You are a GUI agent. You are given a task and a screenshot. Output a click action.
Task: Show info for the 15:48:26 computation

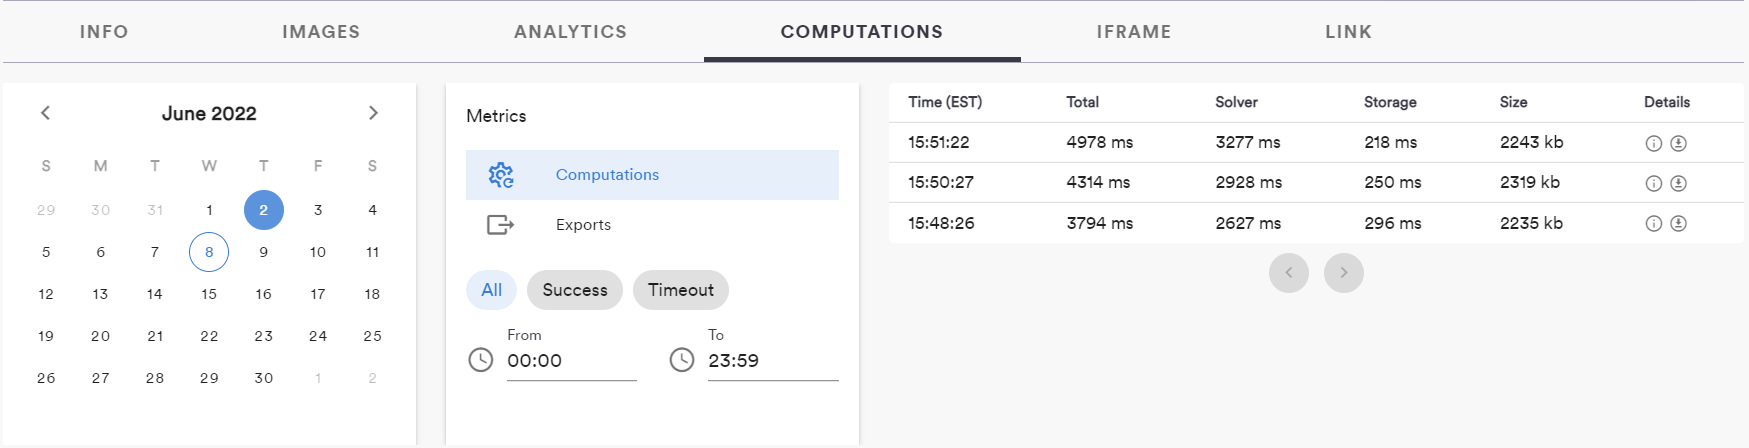tap(1653, 223)
